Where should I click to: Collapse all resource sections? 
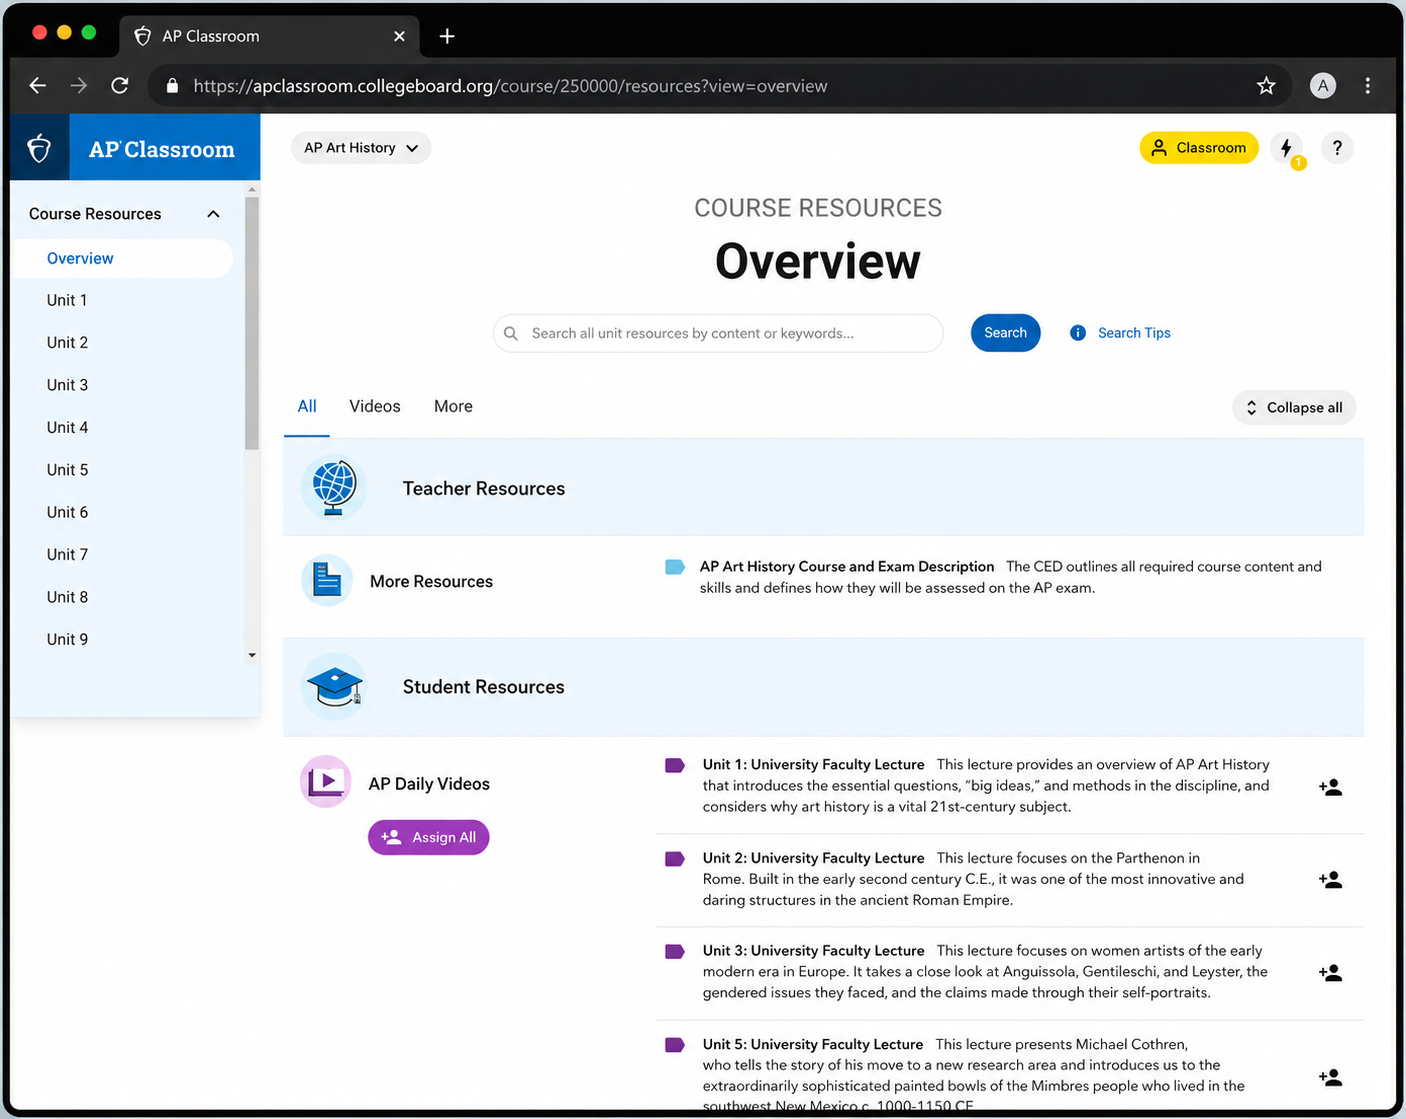(x=1294, y=407)
